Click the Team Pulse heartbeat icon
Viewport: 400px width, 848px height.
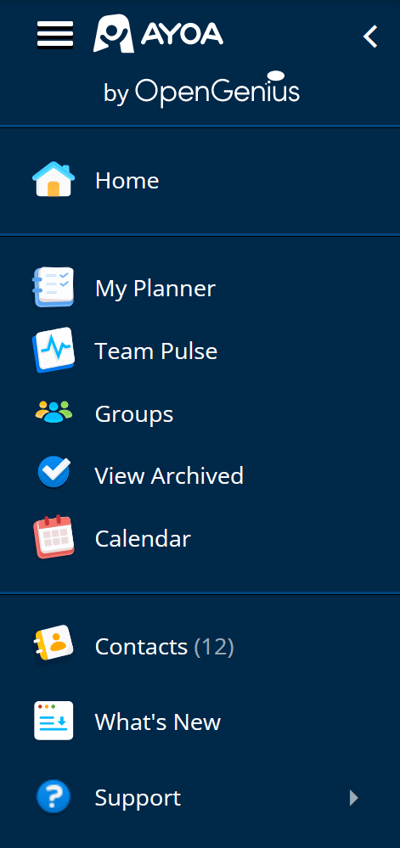click(54, 350)
